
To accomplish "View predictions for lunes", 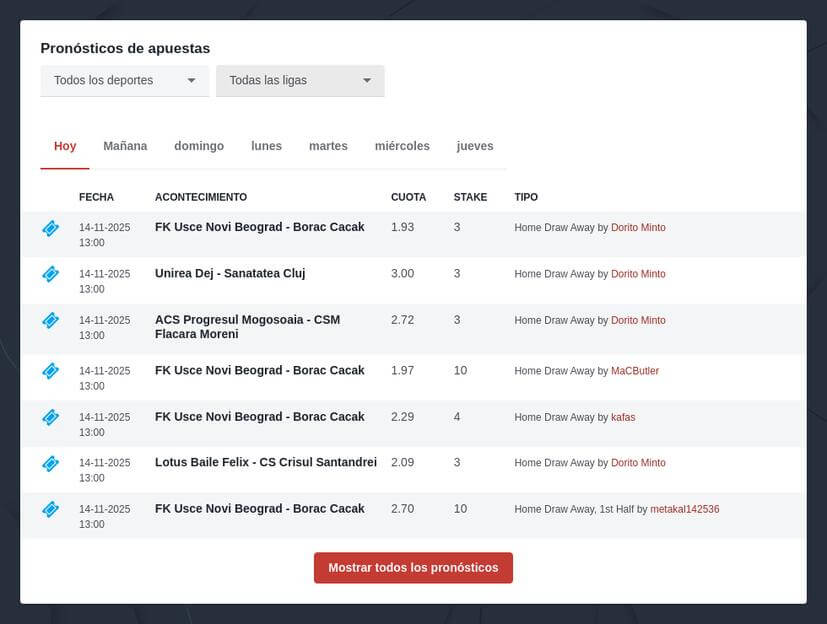I will pos(266,146).
